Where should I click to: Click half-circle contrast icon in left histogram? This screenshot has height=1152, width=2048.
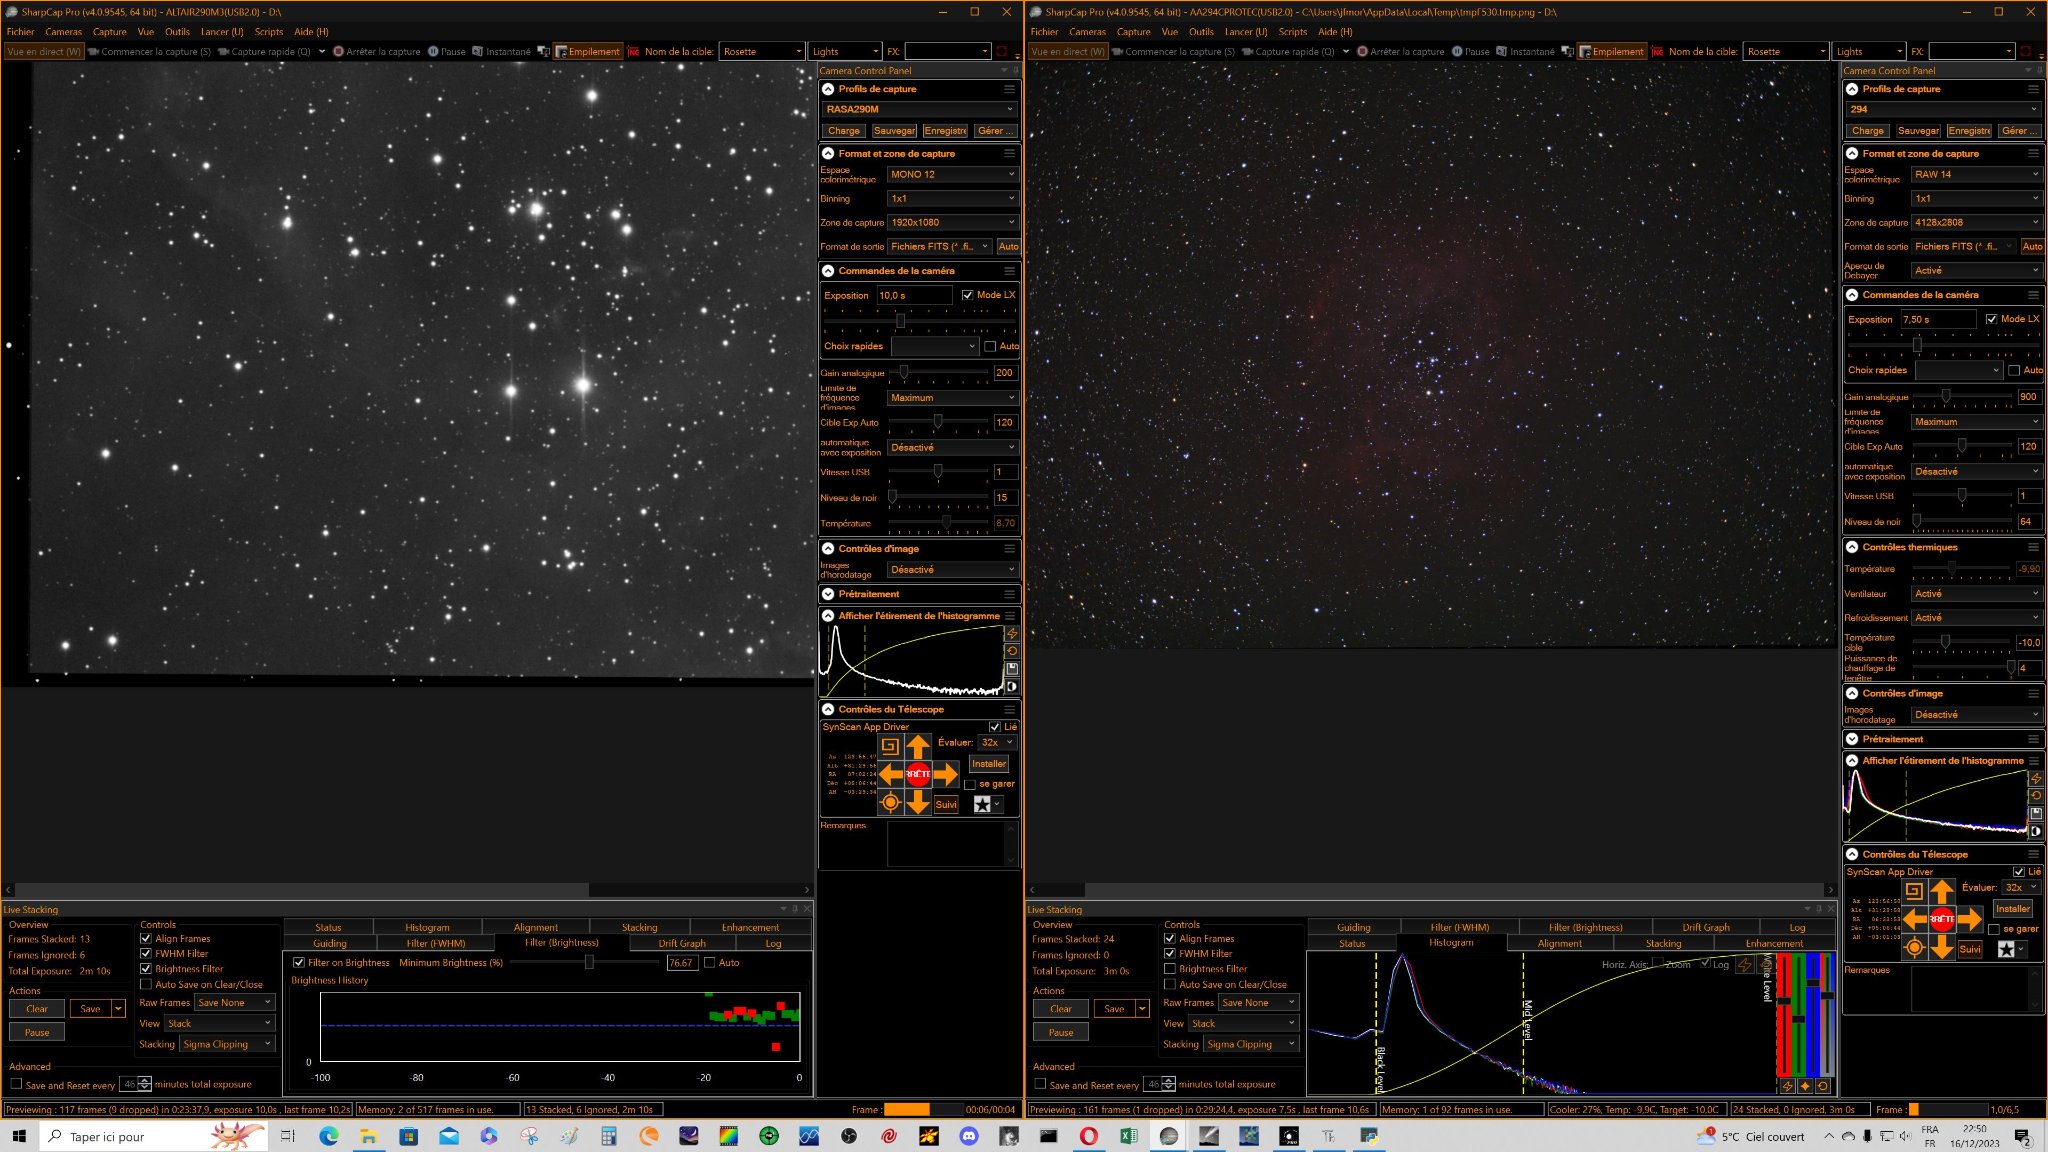coord(1012,687)
